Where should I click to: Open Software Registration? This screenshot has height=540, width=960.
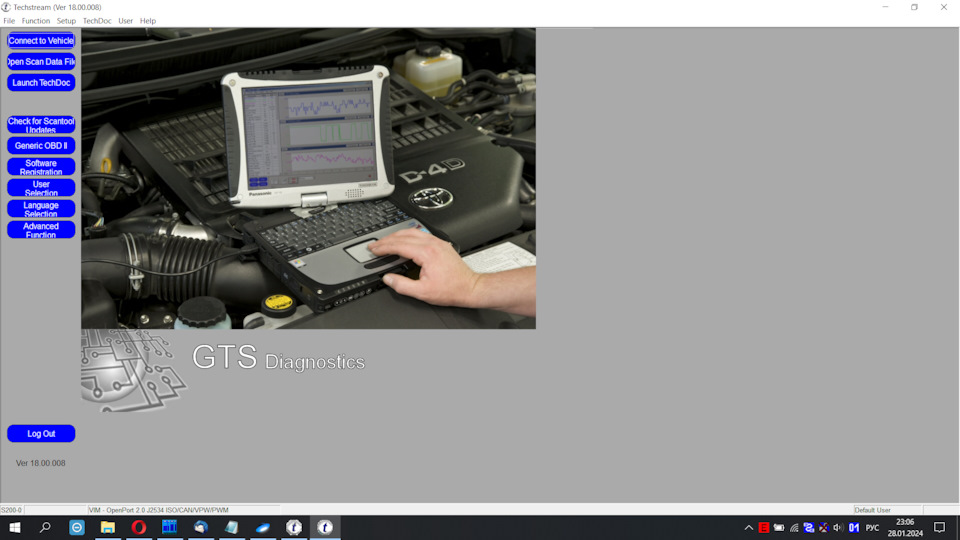41,167
